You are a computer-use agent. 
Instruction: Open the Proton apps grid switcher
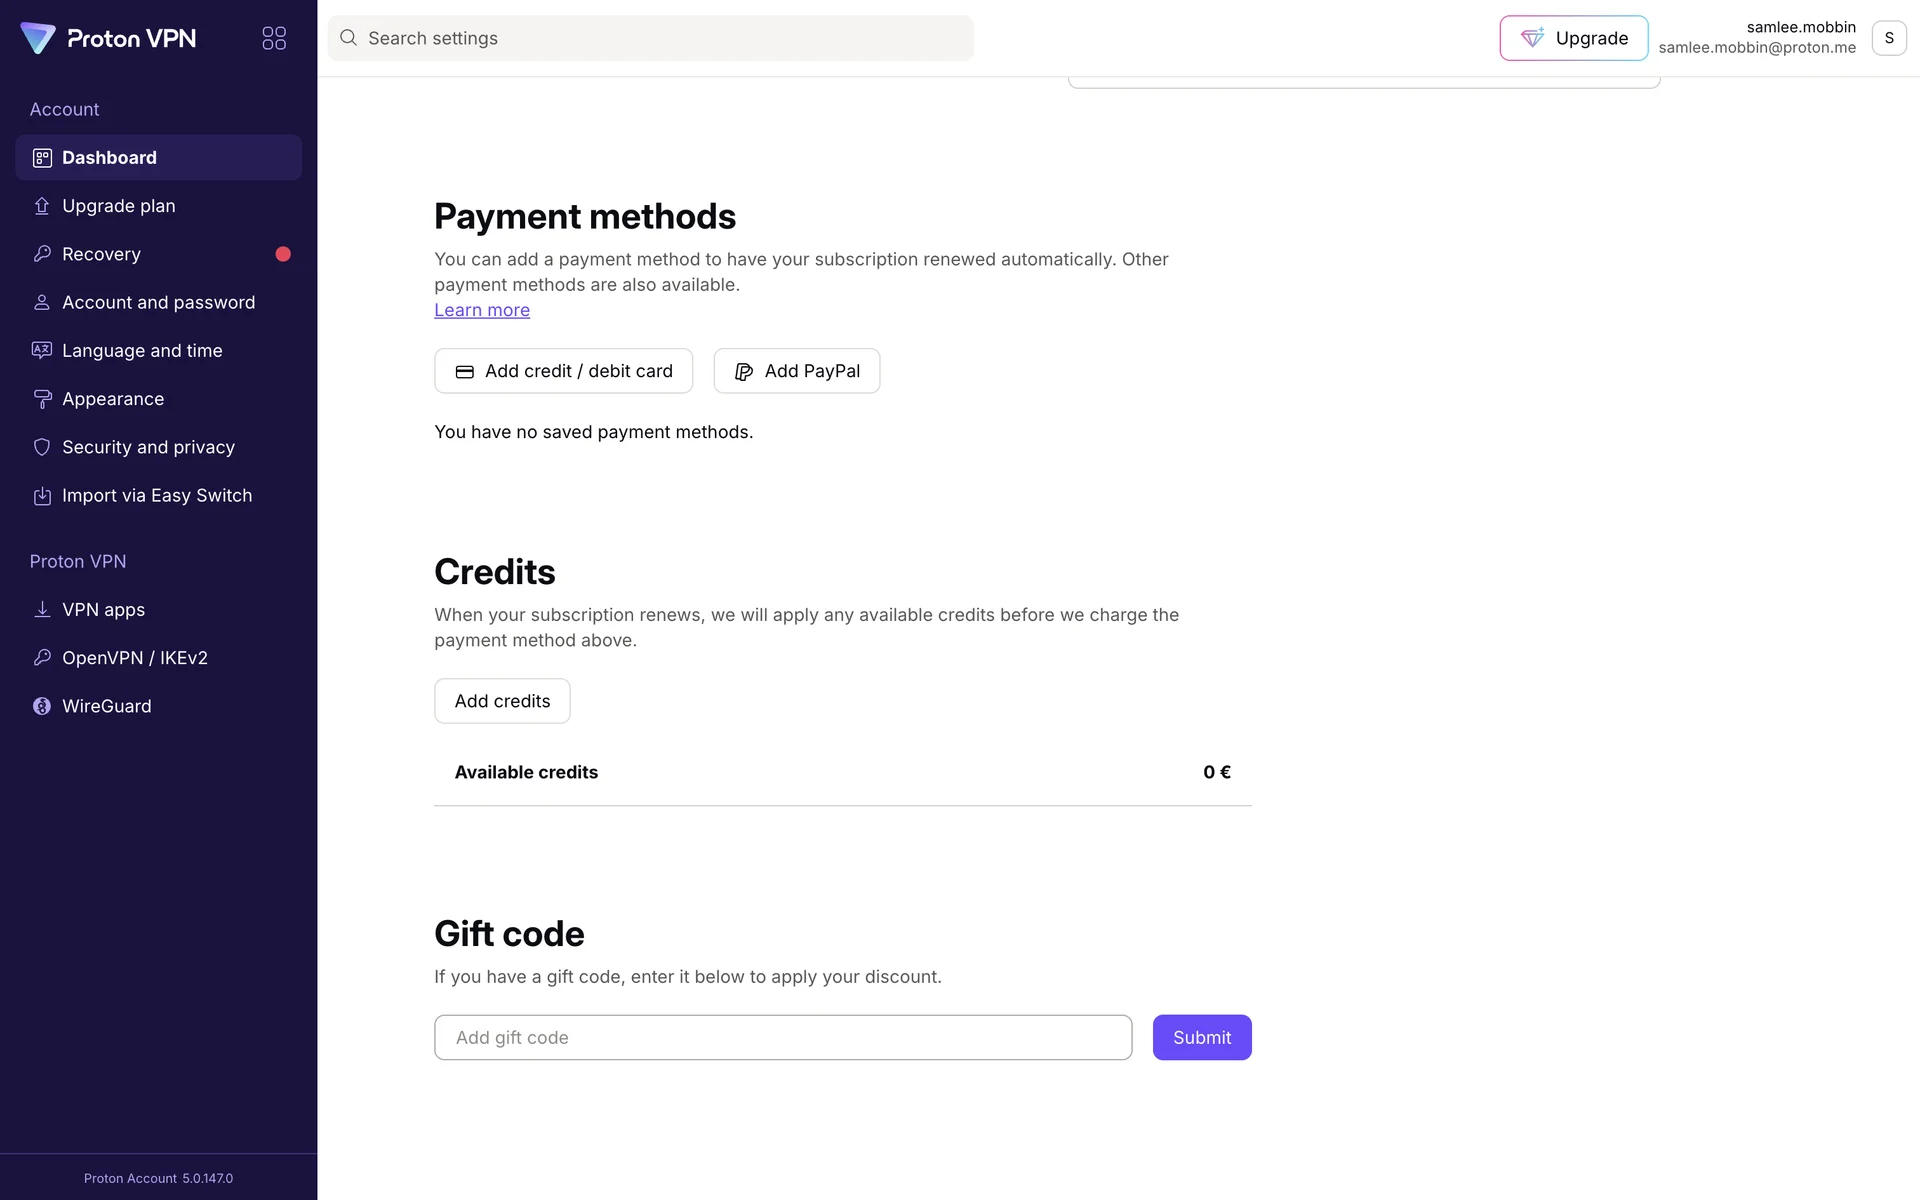coord(274,38)
